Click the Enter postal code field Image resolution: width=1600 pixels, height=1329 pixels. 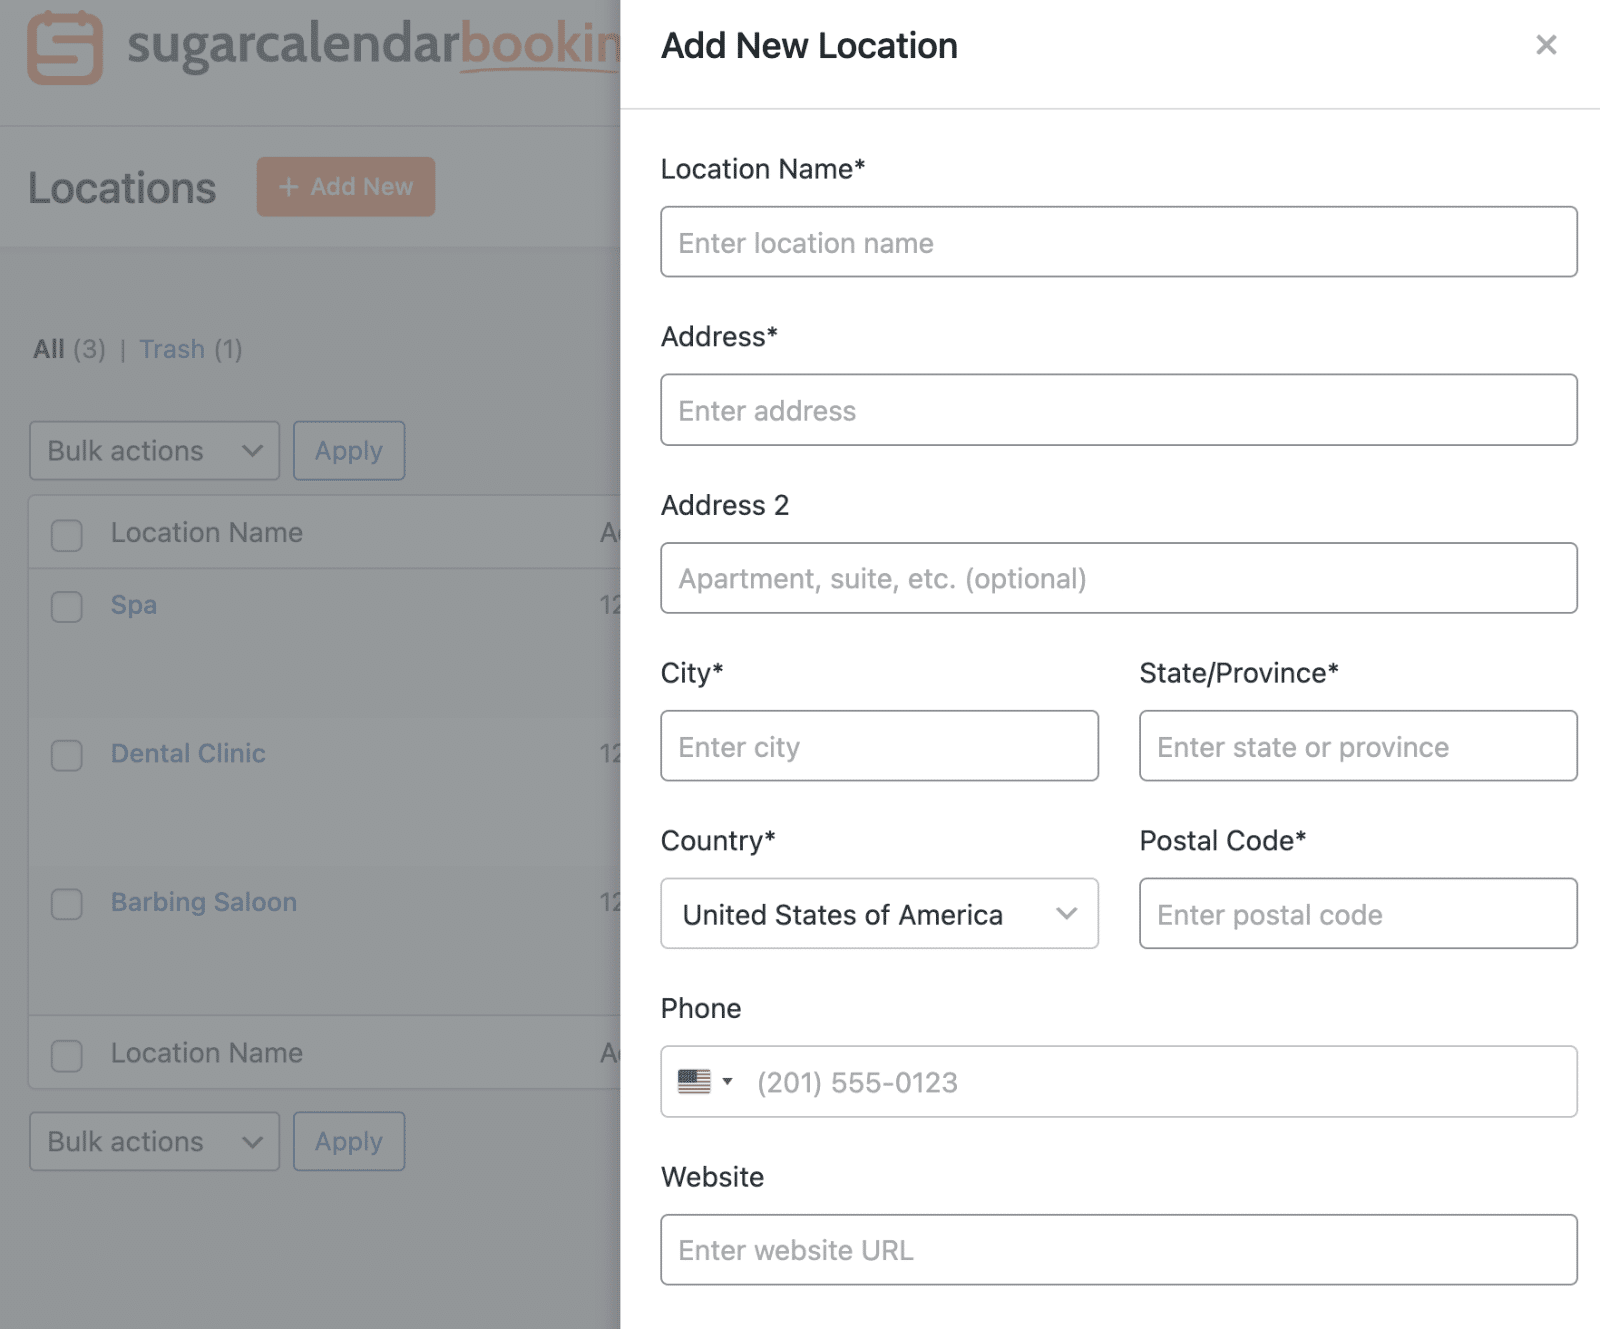pos(1356,914)
